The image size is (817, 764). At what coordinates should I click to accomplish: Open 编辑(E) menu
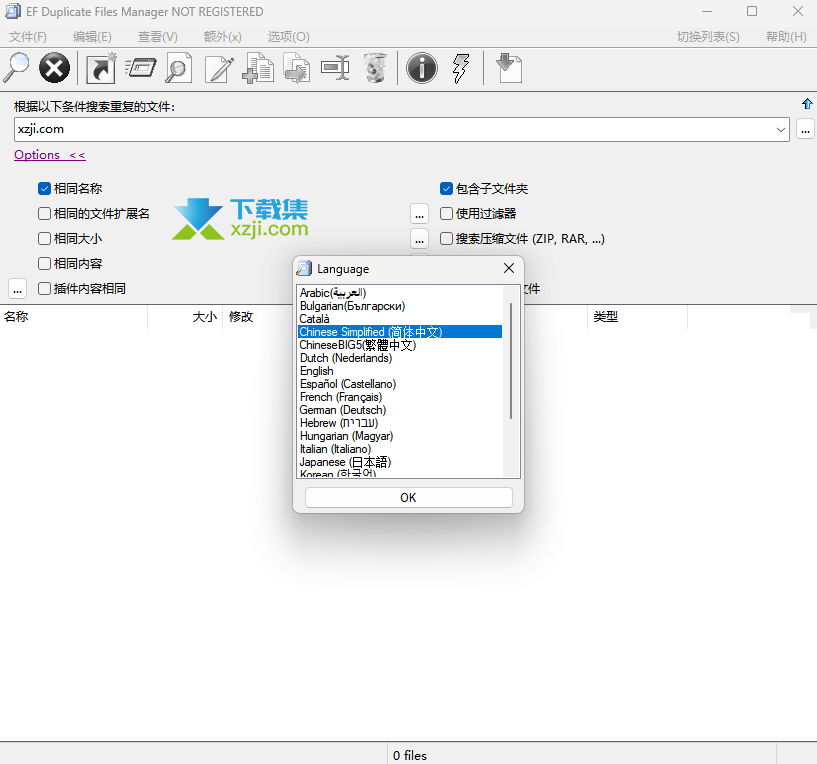tap(92, 36)
